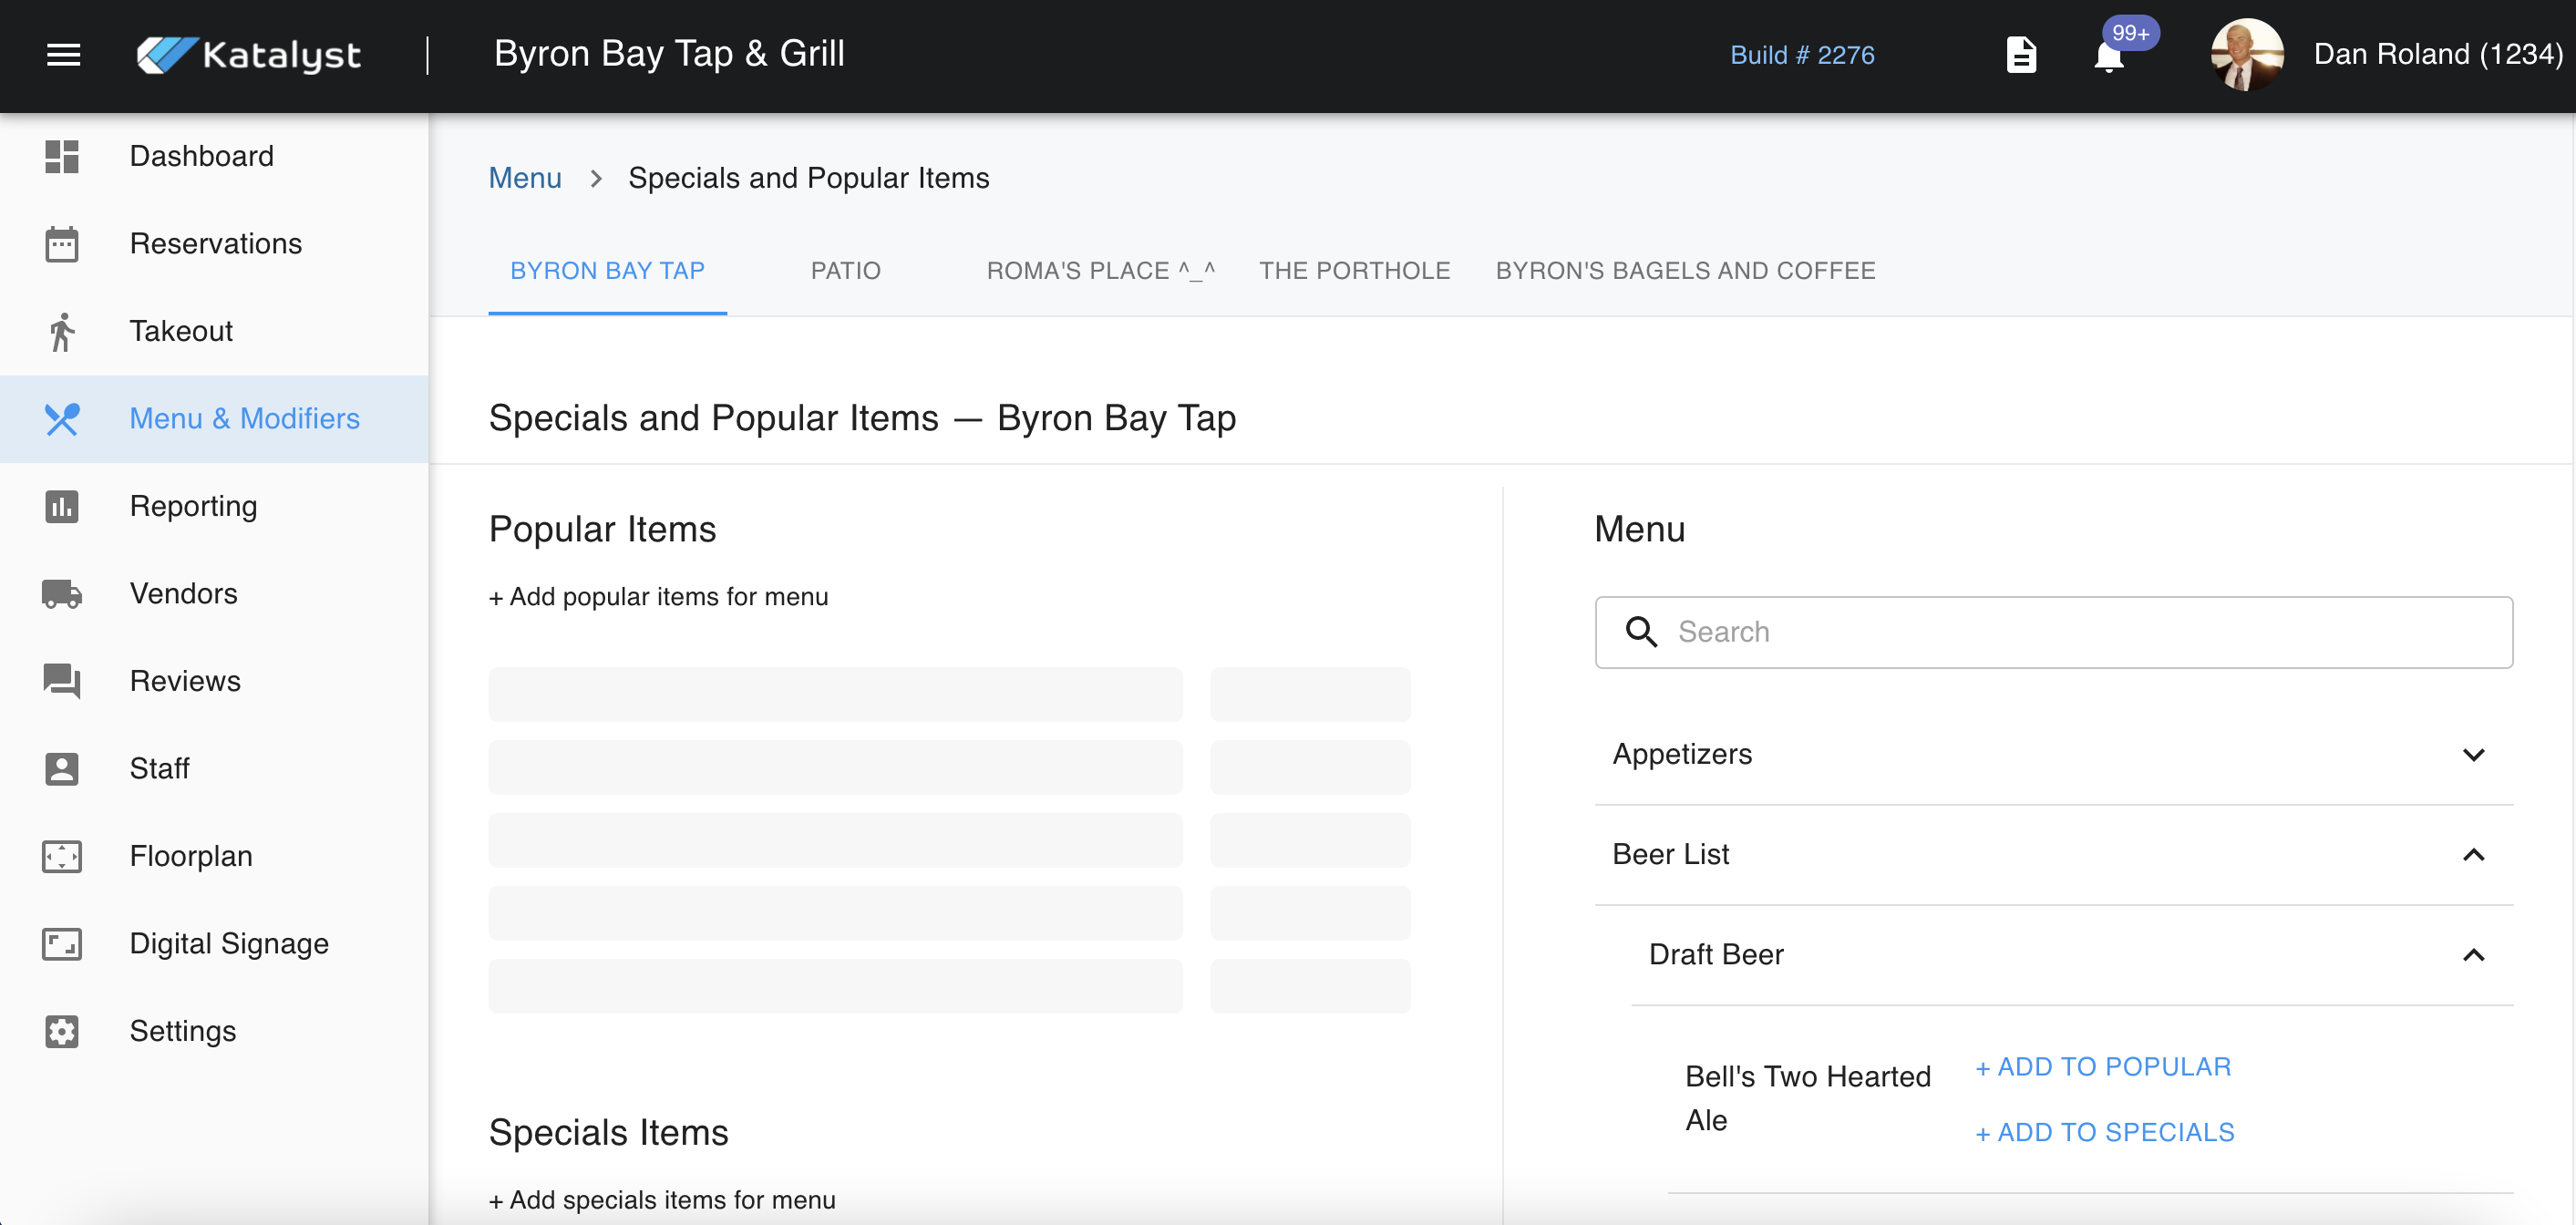
Task: Add Bell's Two Hearted Ale to specials
Action: pyautogui.click(x=2104, y=1132)
